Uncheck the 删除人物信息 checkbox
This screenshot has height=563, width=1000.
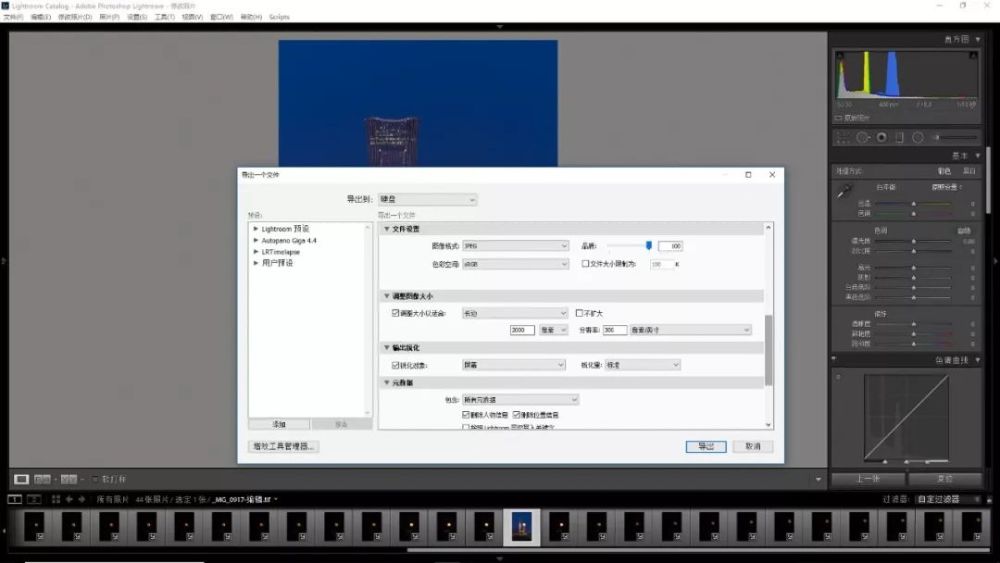click(466, 414)
